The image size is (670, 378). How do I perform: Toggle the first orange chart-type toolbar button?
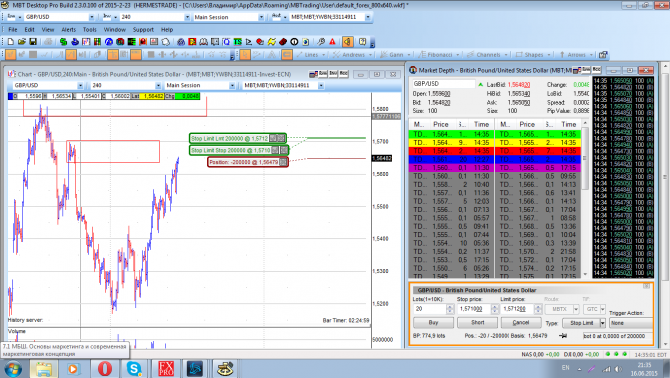pos(11,55)
